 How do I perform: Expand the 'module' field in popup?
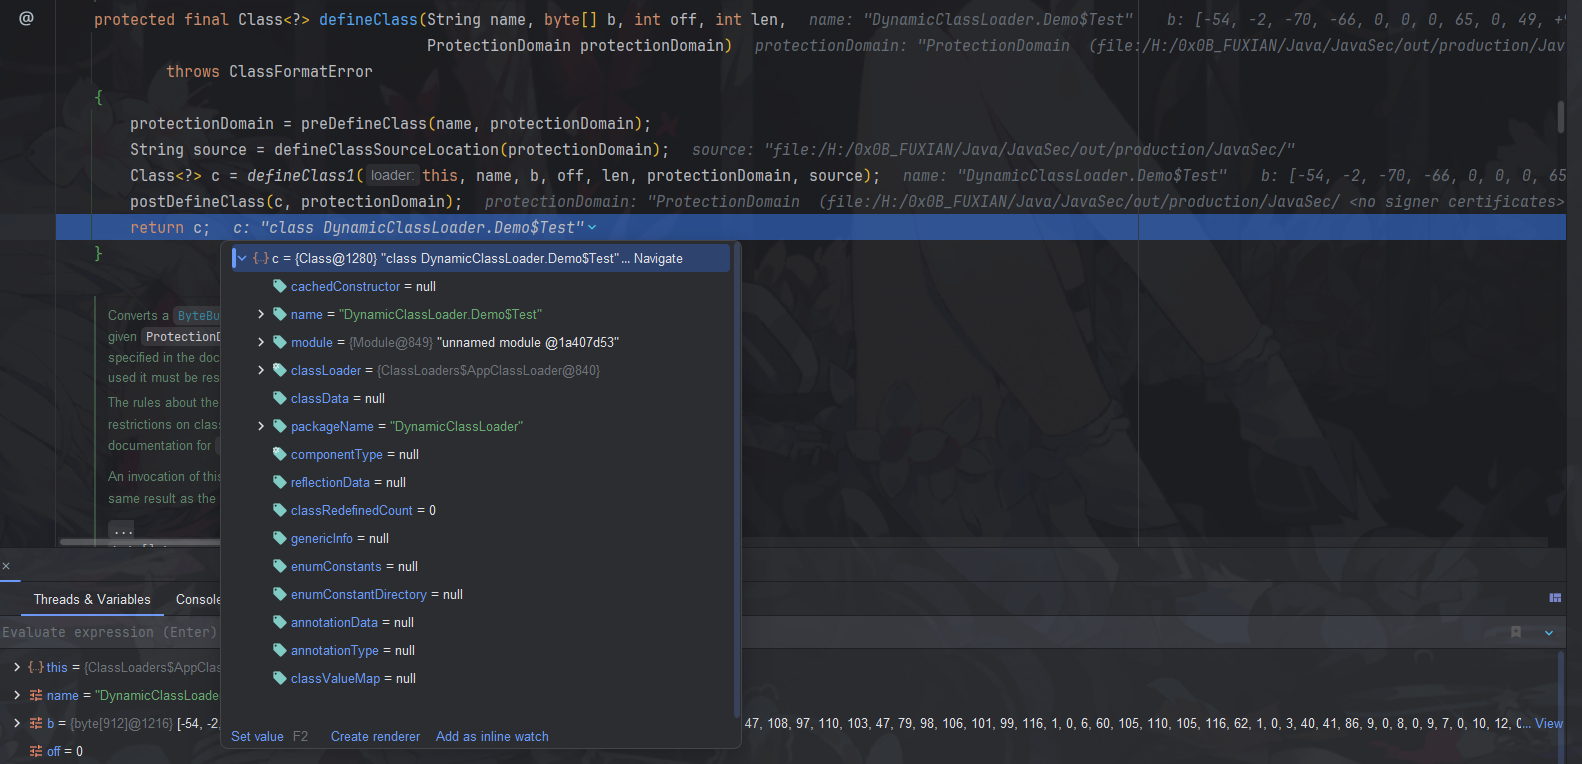(x=261, y=342)
